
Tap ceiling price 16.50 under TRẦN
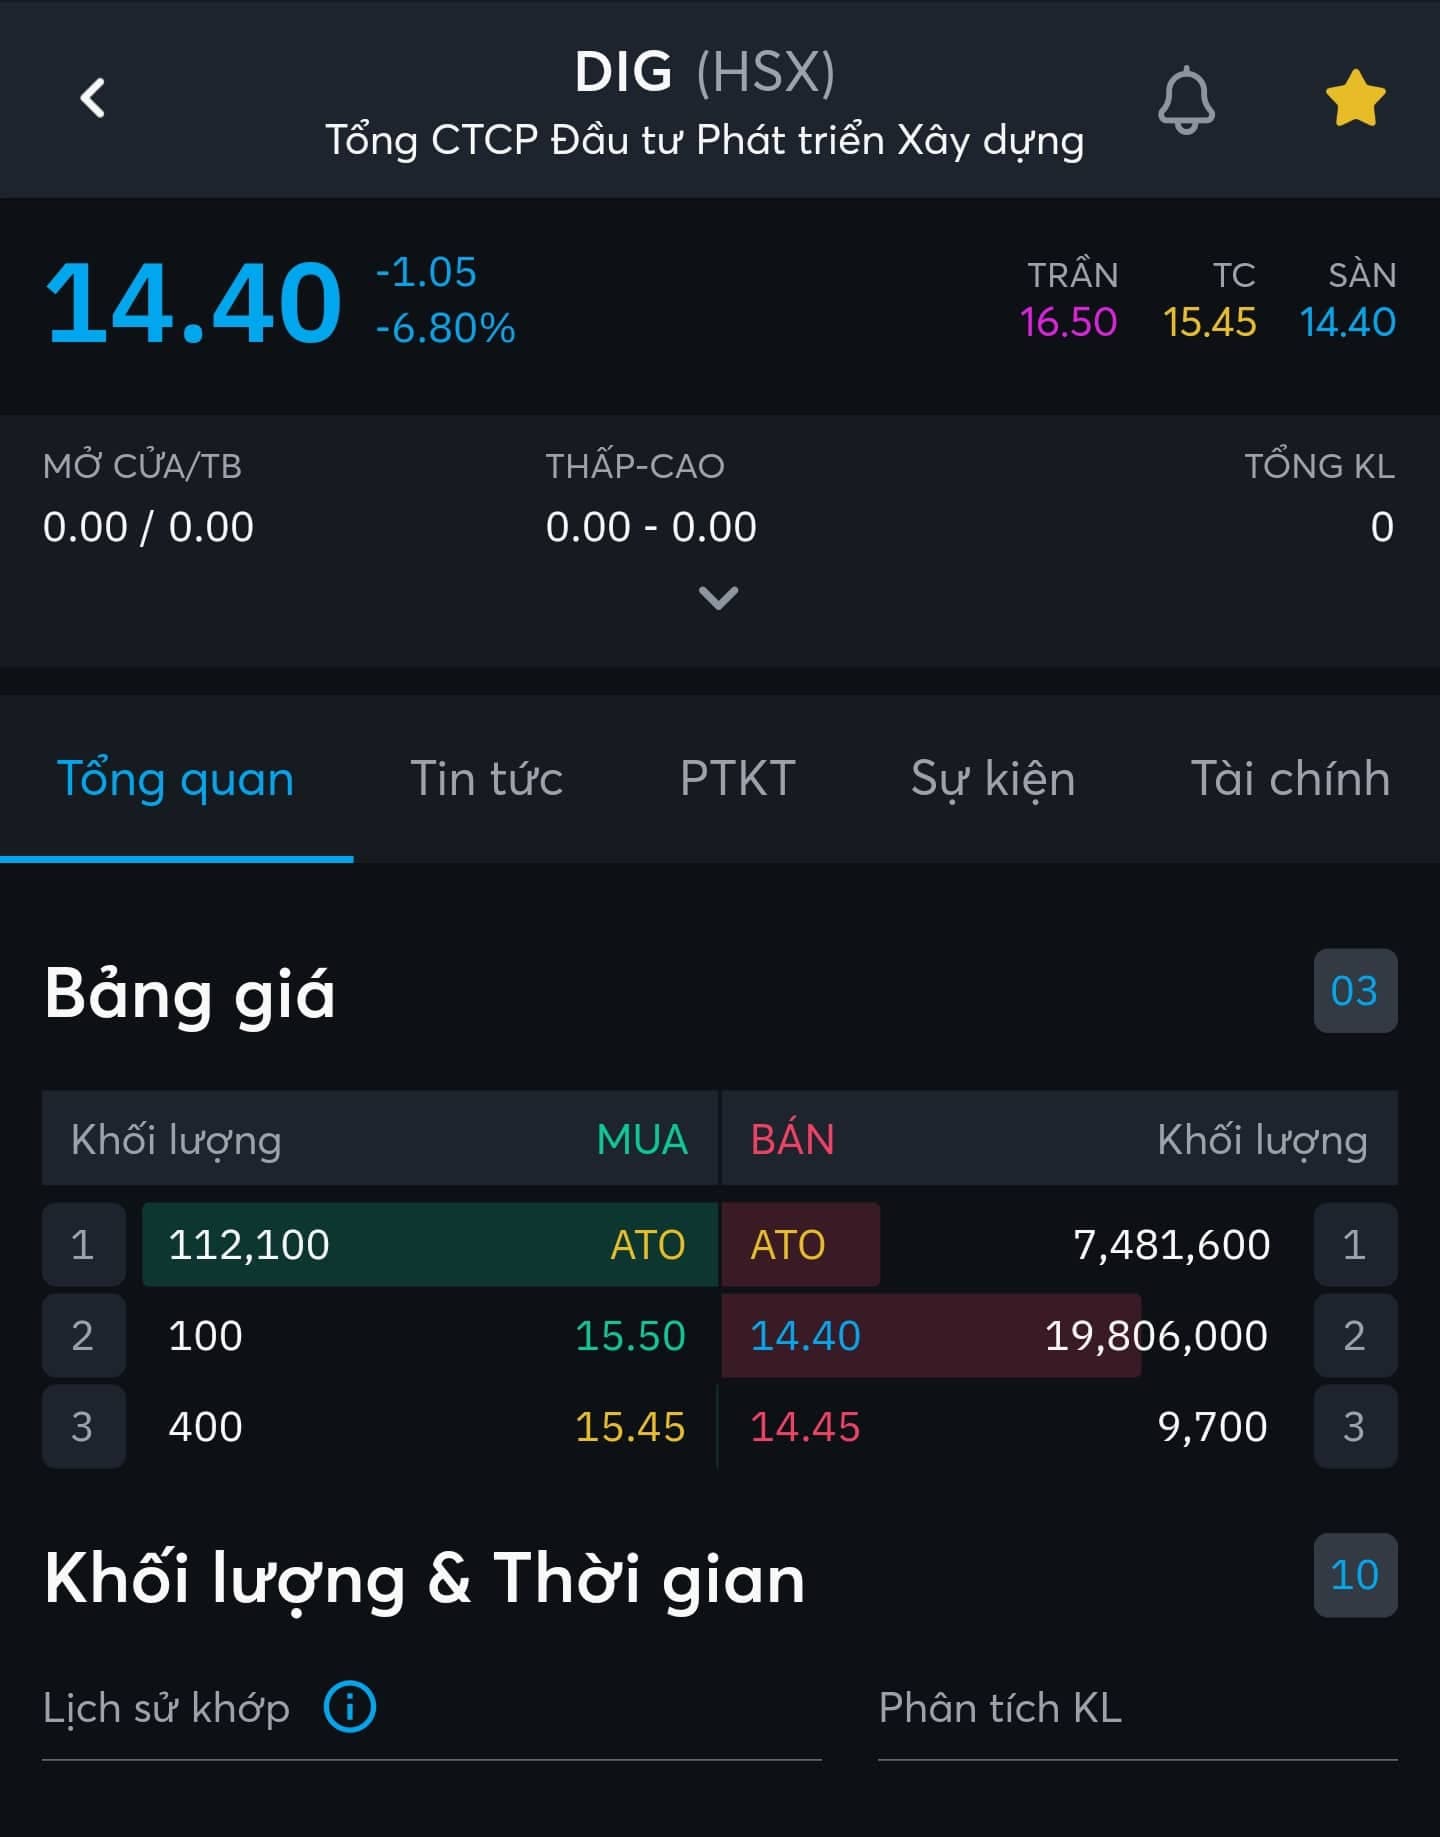[x=1068, y=322]
